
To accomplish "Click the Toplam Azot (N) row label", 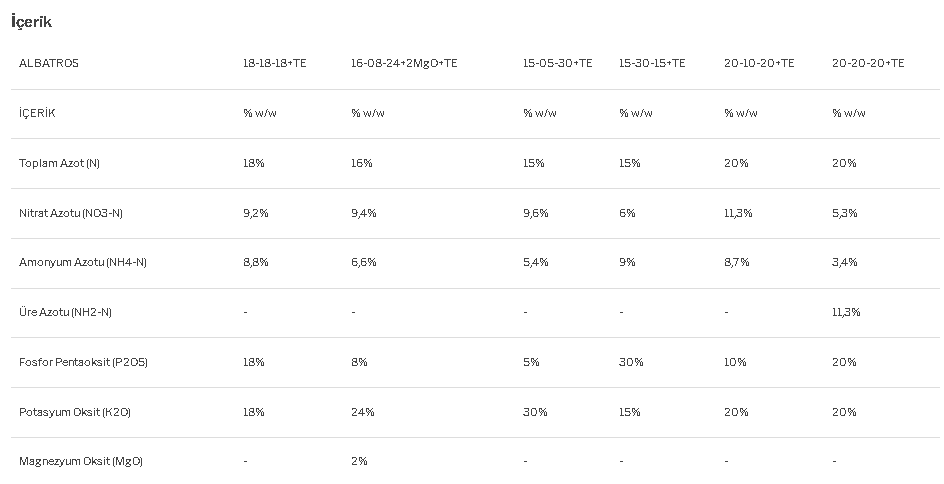I will (59, 163).
